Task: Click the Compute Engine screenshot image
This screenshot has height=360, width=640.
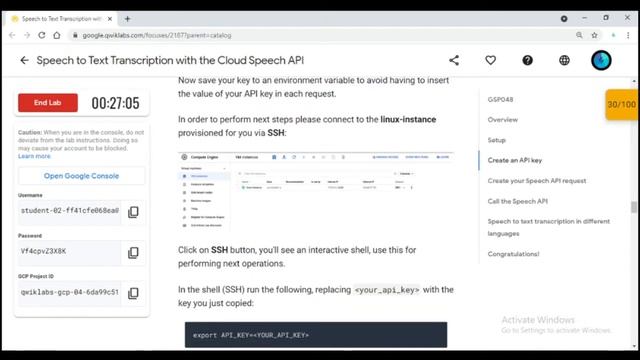Action: [x=316, y=191]
